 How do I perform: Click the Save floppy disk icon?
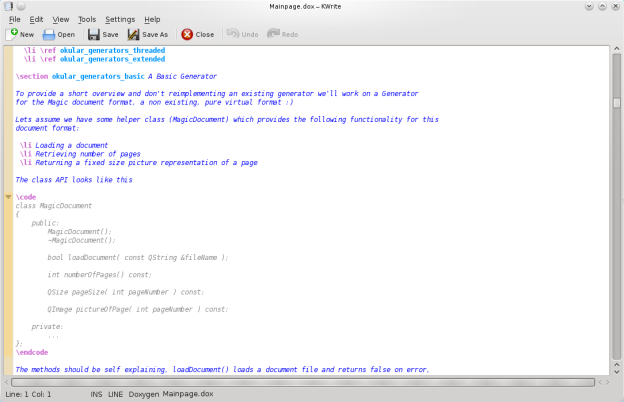click(x=92, y=34)
